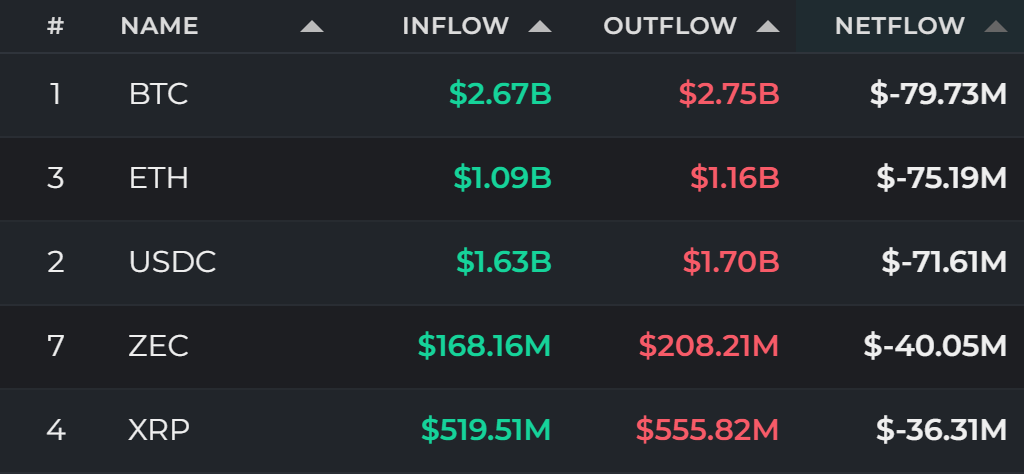Open the XRP row
Viewport: 1024px width, 474px height.
(512, 431)
